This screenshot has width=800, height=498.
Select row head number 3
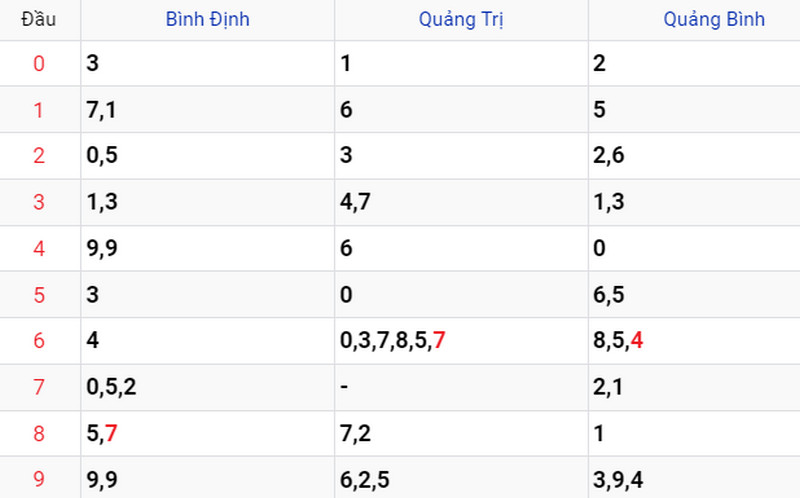(39, 202)
